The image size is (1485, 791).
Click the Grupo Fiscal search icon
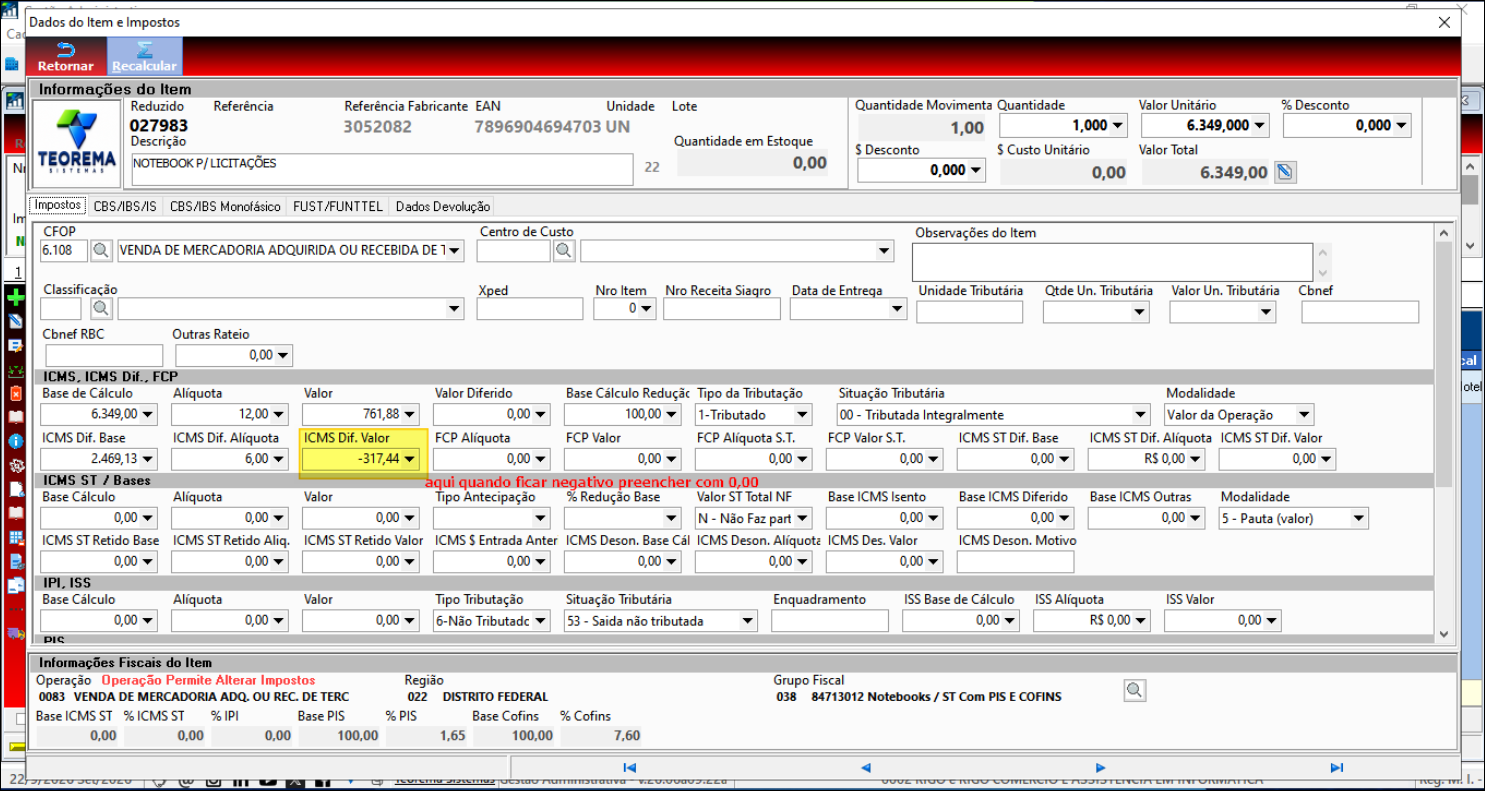point(1134,690)
